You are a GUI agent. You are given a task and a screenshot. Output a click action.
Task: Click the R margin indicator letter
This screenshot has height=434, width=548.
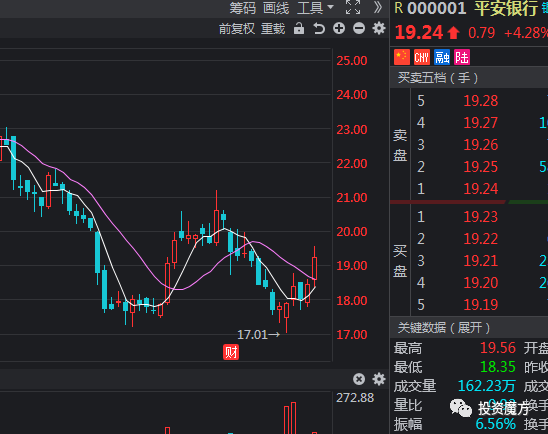pyautogui.click(x=398, y=8)
